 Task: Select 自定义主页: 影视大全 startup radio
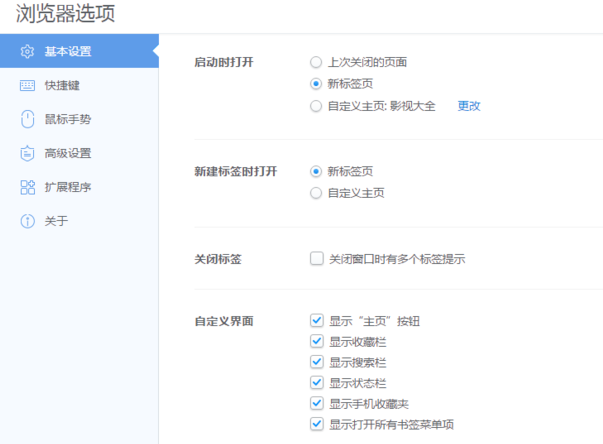(x=316, y=105)
